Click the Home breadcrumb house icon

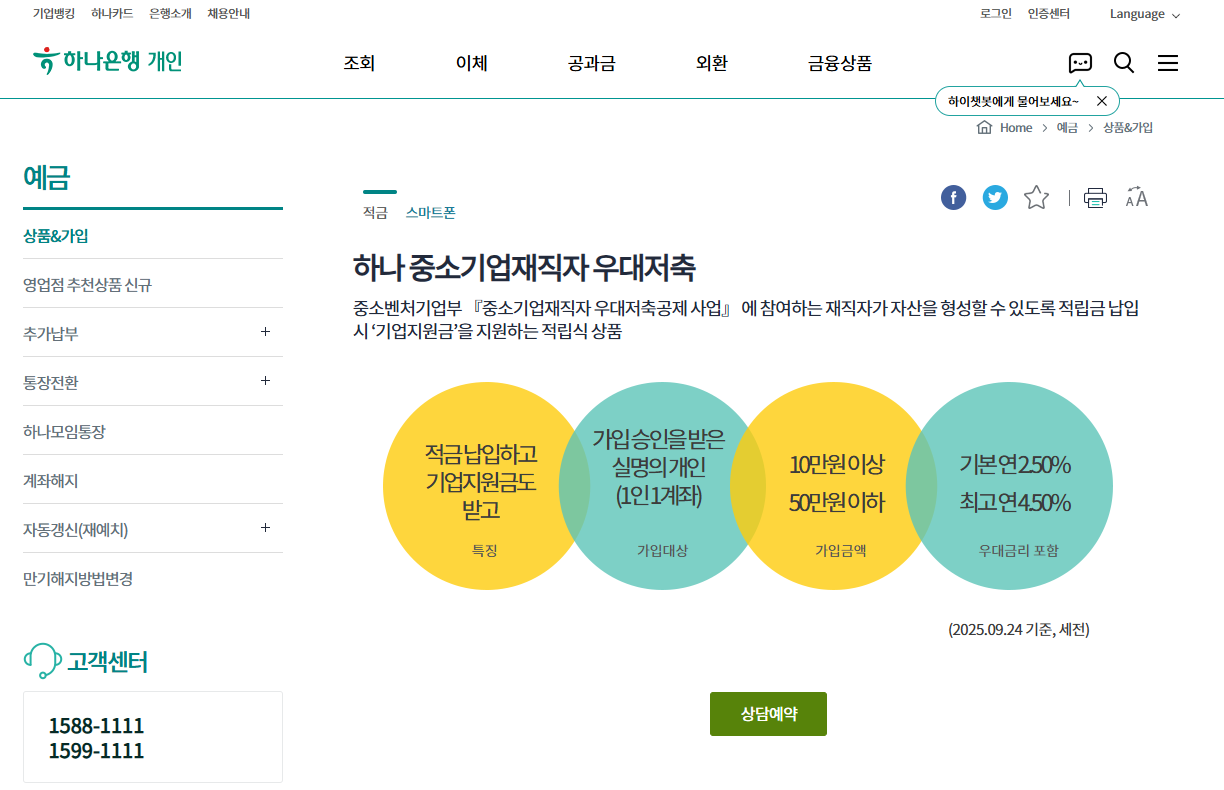point(983,127)
